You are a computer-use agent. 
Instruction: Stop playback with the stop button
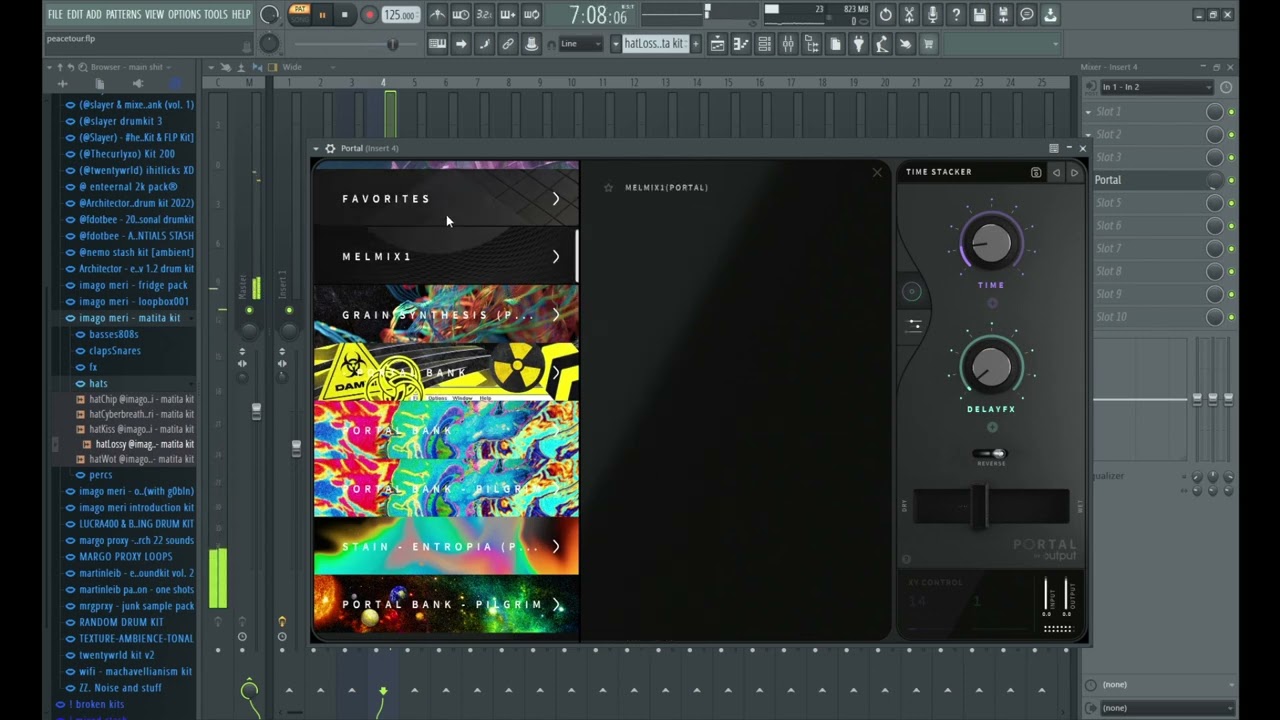coord(344,15)
